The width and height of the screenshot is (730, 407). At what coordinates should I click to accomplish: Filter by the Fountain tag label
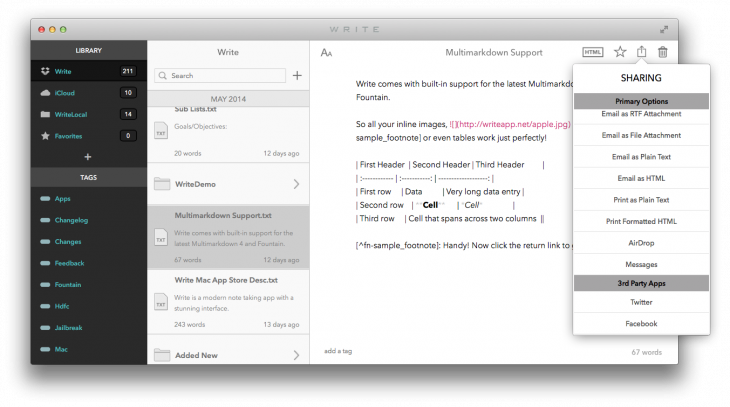click(x=68, y=284)
